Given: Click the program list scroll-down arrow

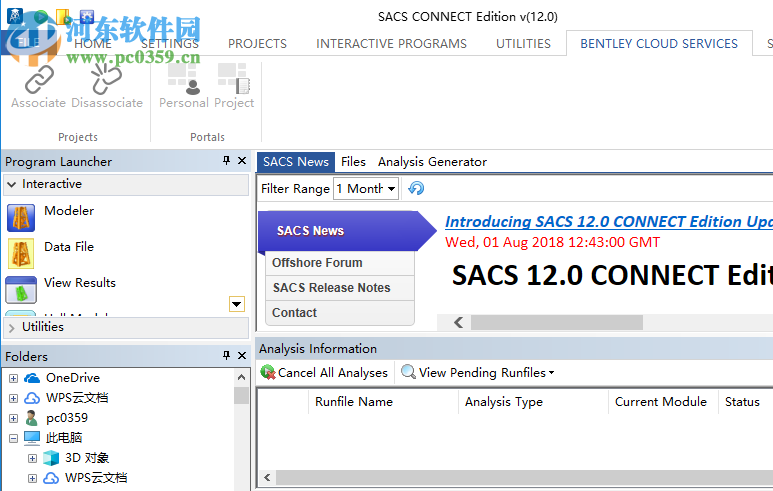Looking at the screenshot, I should (237, 304).
